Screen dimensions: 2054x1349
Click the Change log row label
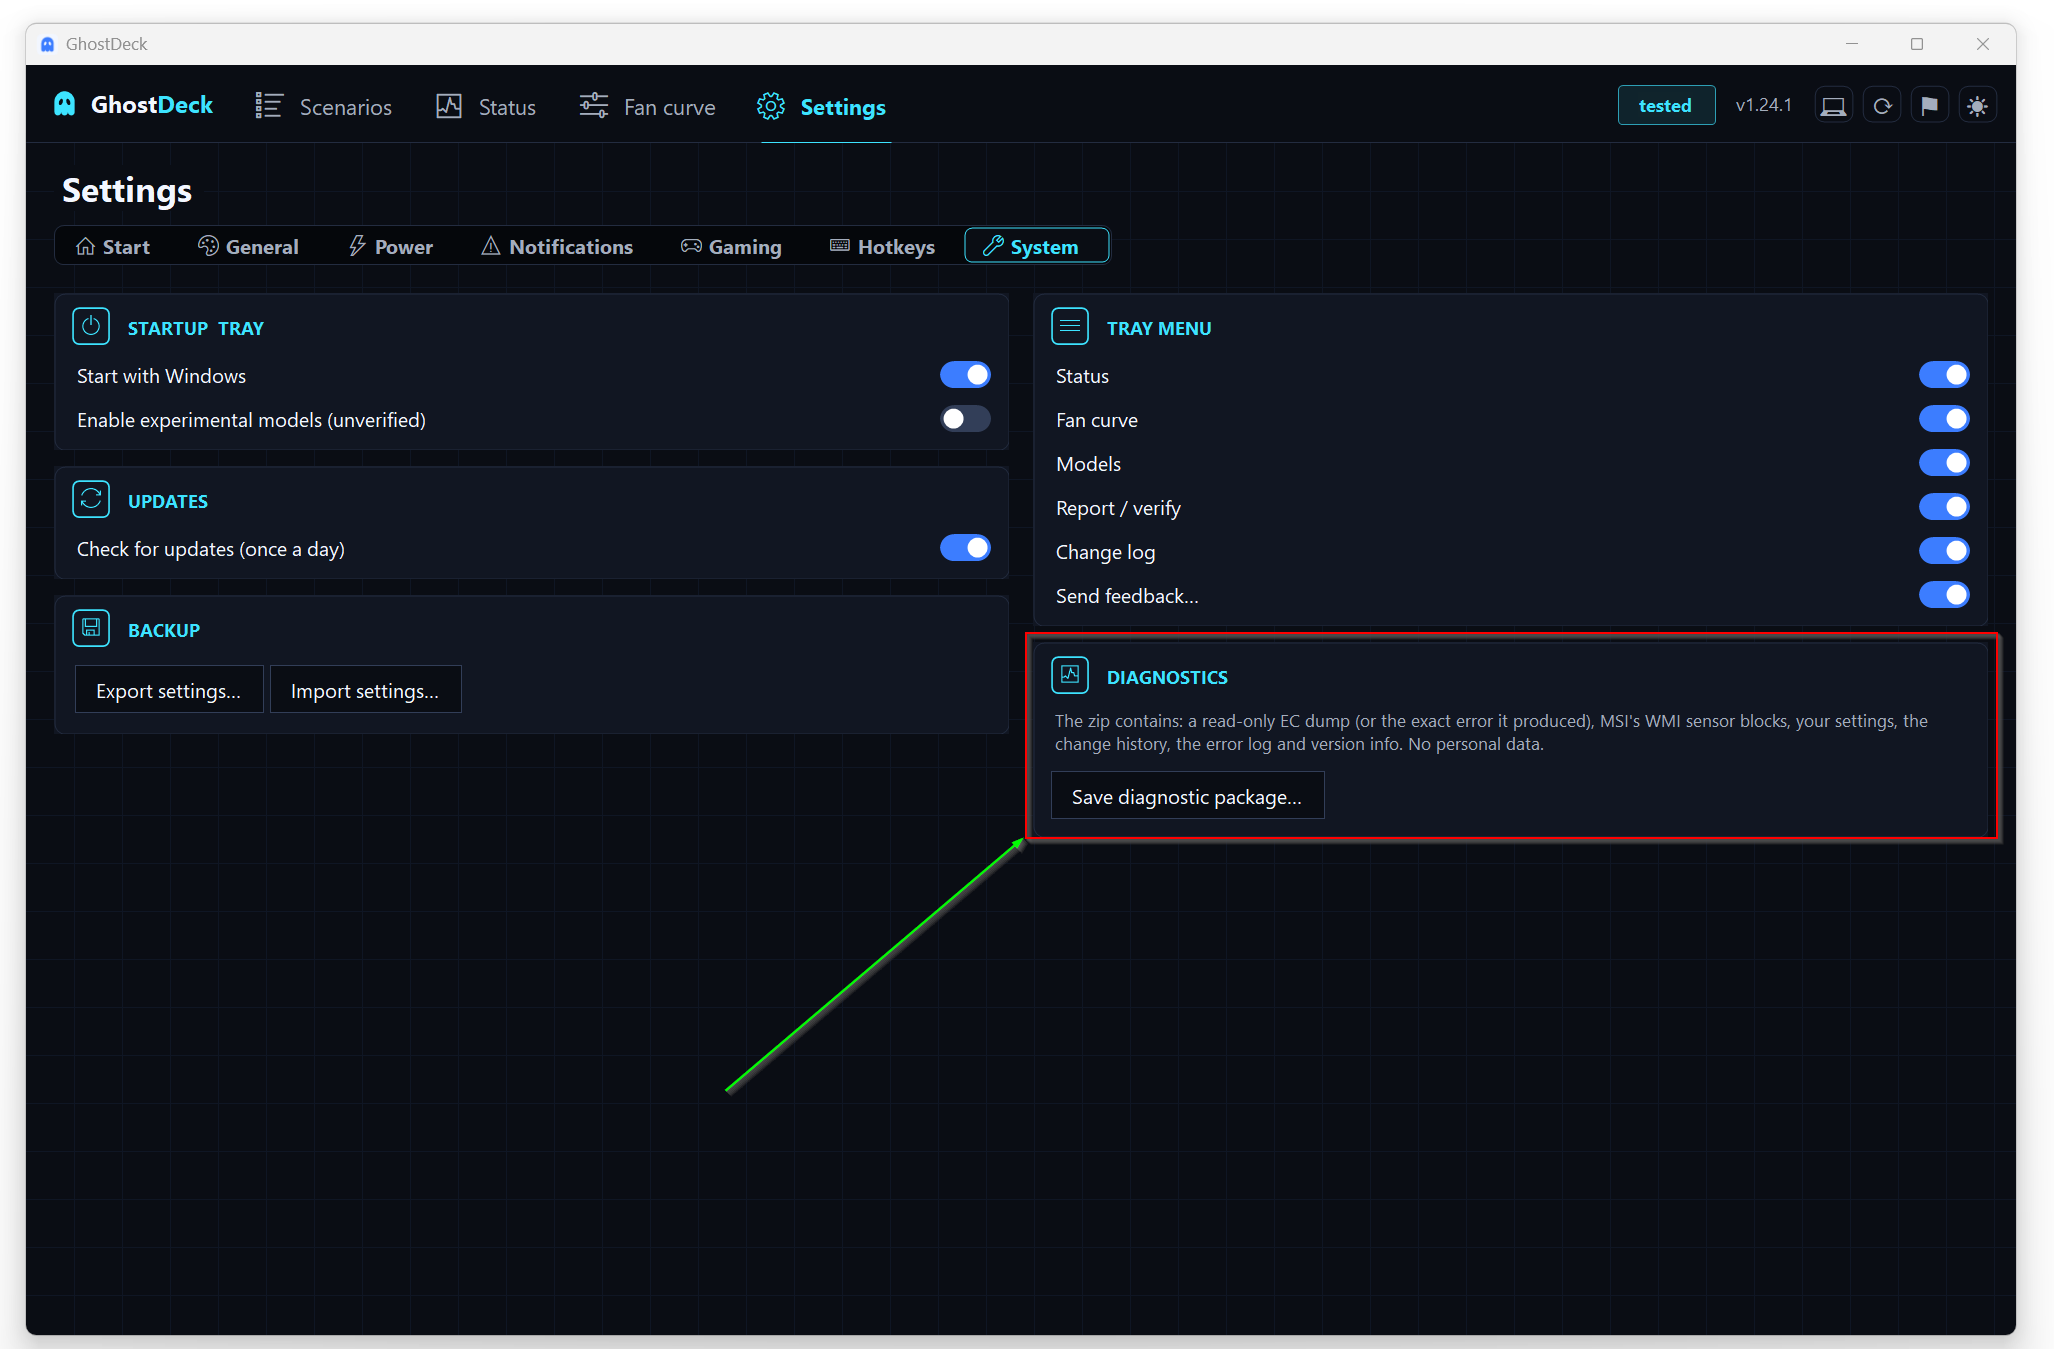point(1105,552)
